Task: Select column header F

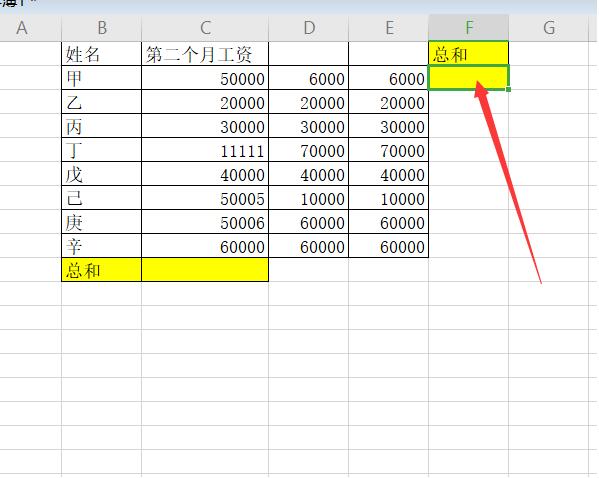Action: pos(469,28)
